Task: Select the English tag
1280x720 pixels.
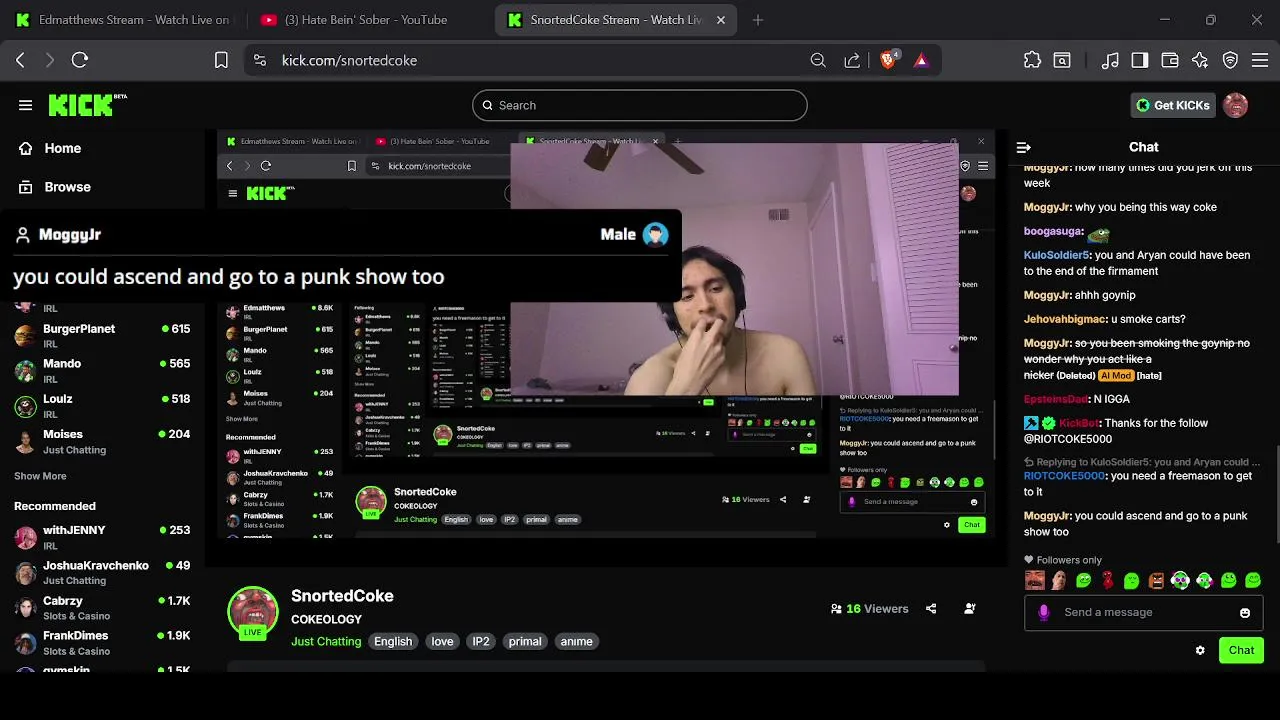Action: (x=393, y=641)
